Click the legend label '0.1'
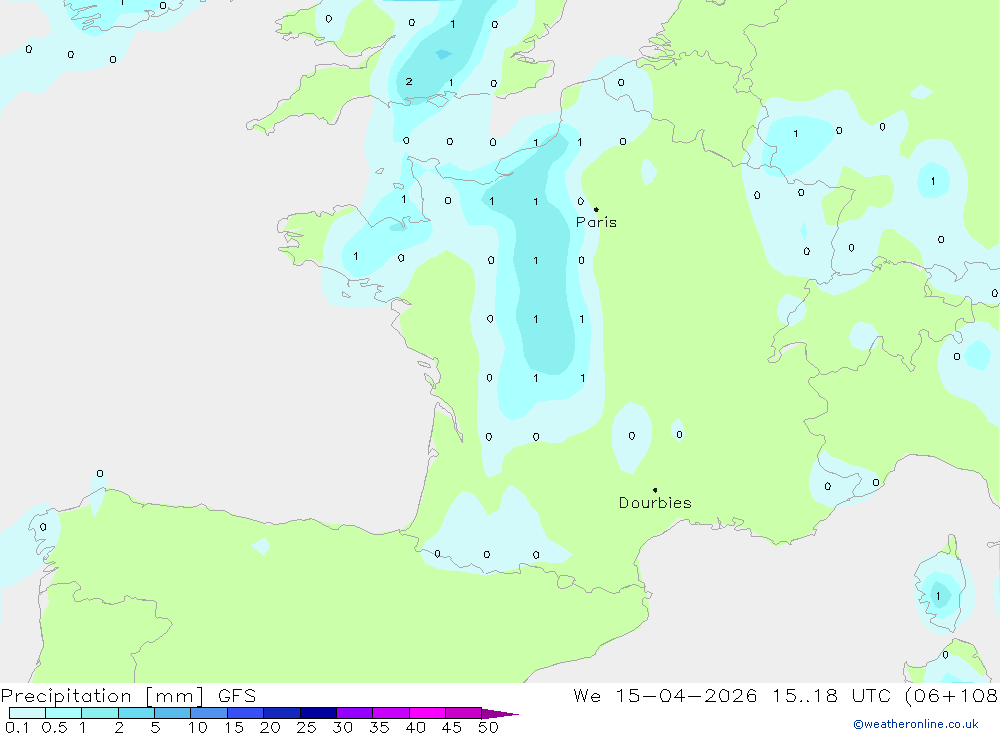 [17, 727]
